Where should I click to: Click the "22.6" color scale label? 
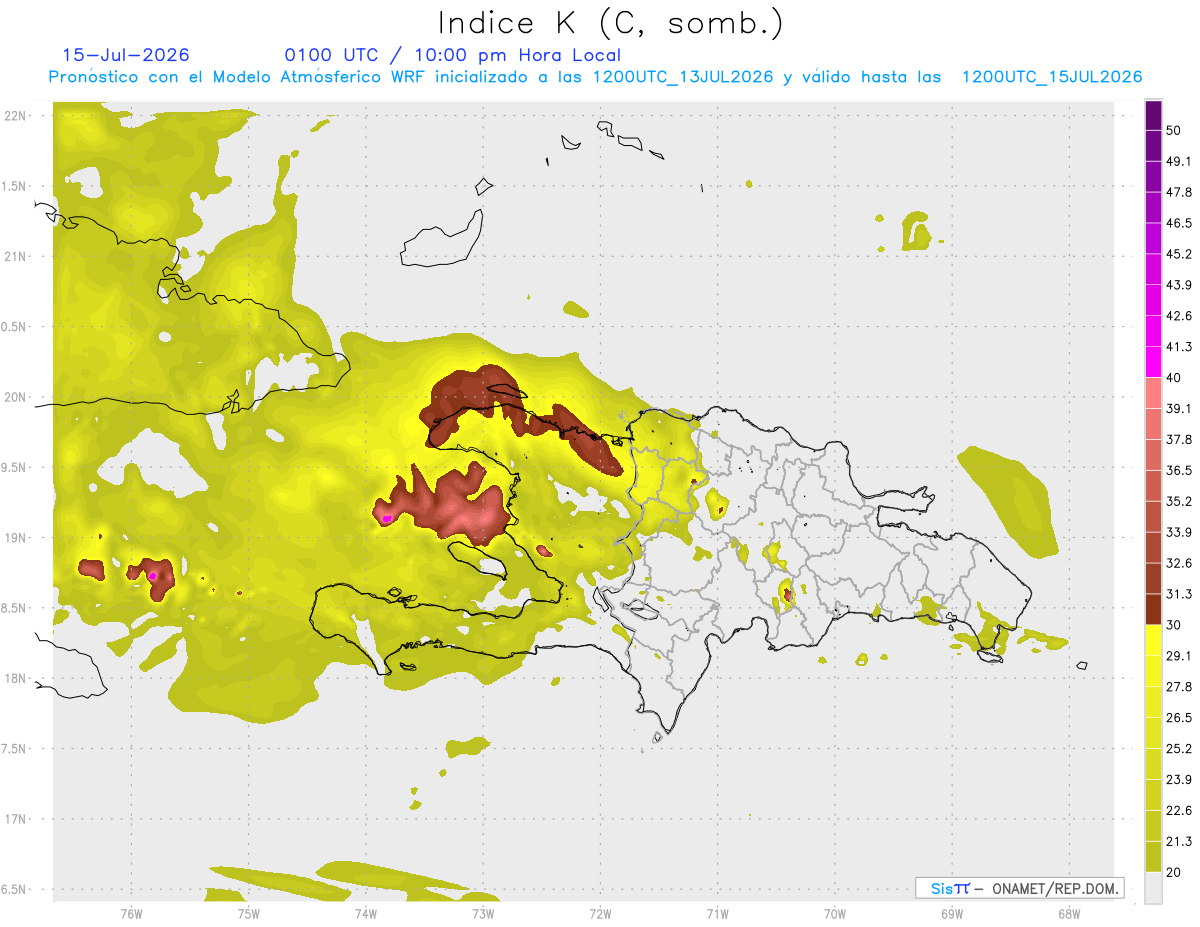(x=1180, y=810)
